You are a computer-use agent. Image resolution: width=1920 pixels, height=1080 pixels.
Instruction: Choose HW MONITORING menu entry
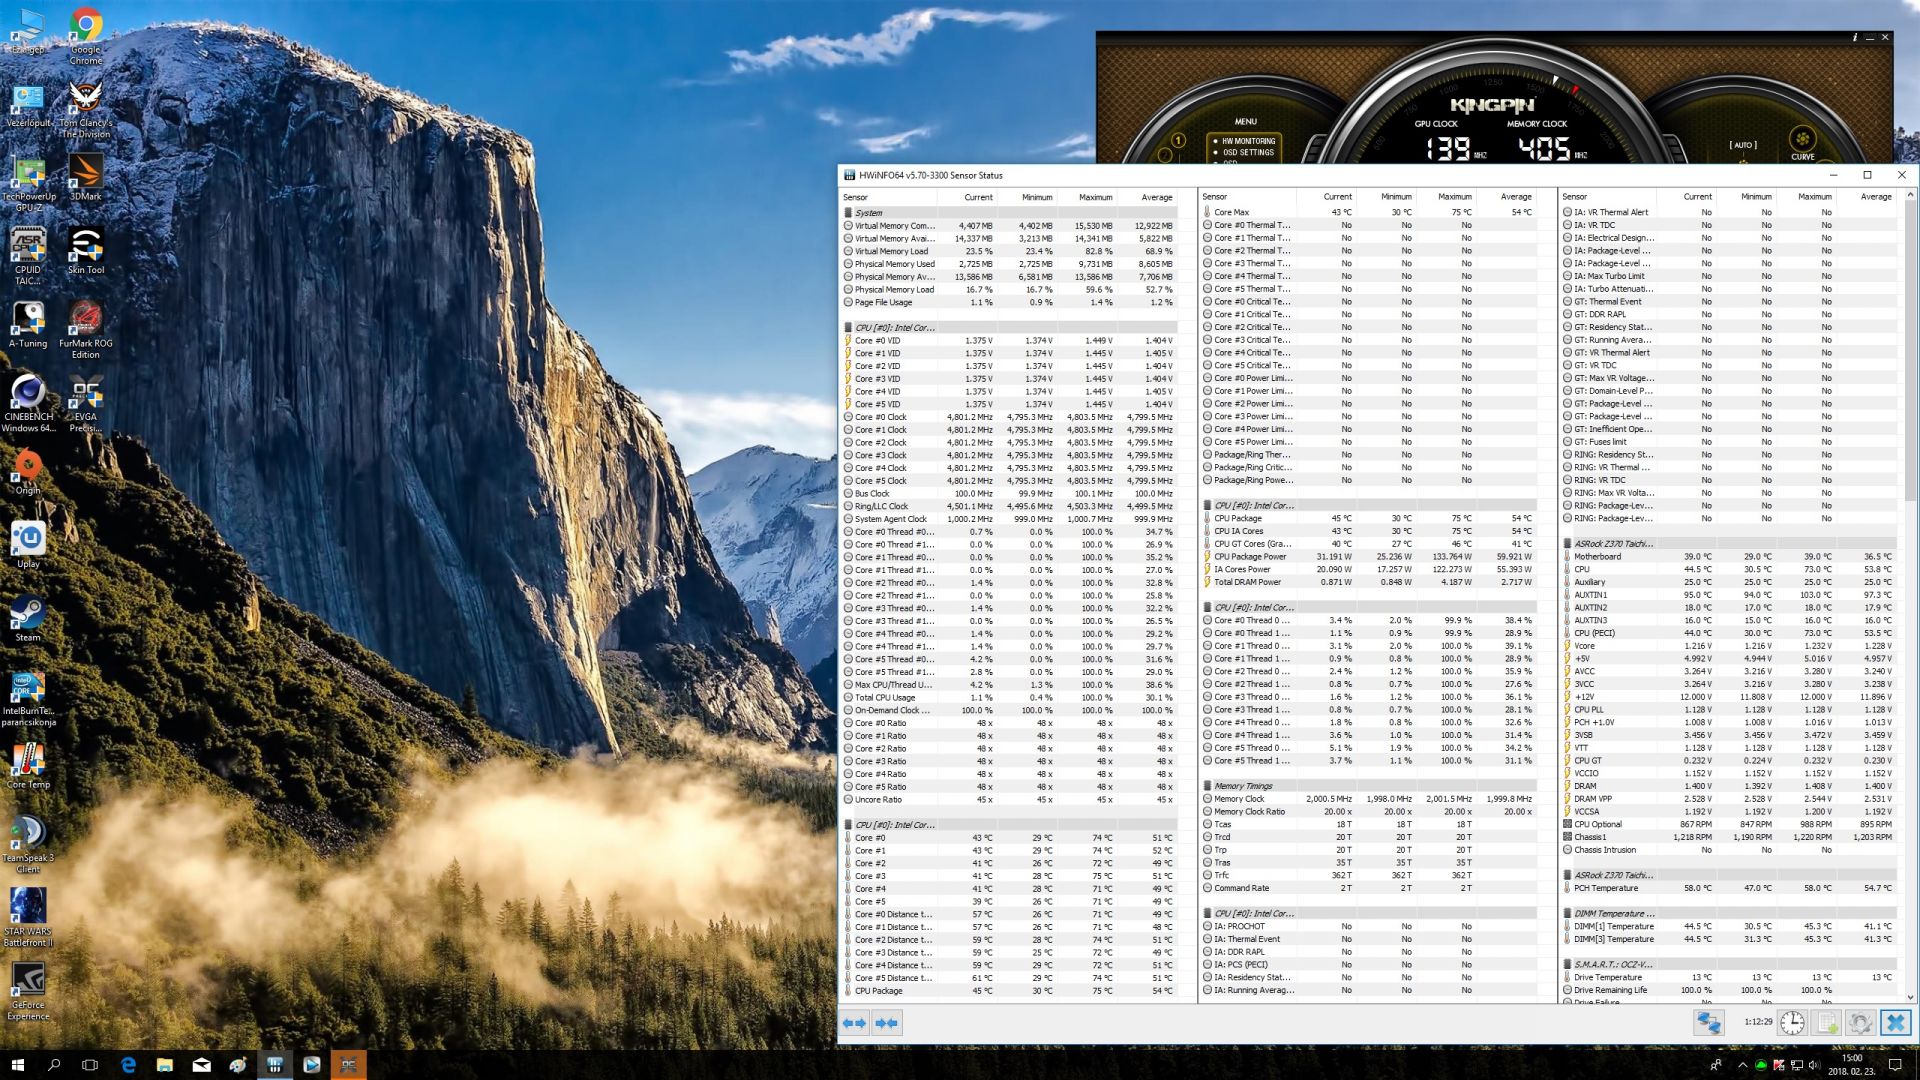click(x=1248, y=141)
